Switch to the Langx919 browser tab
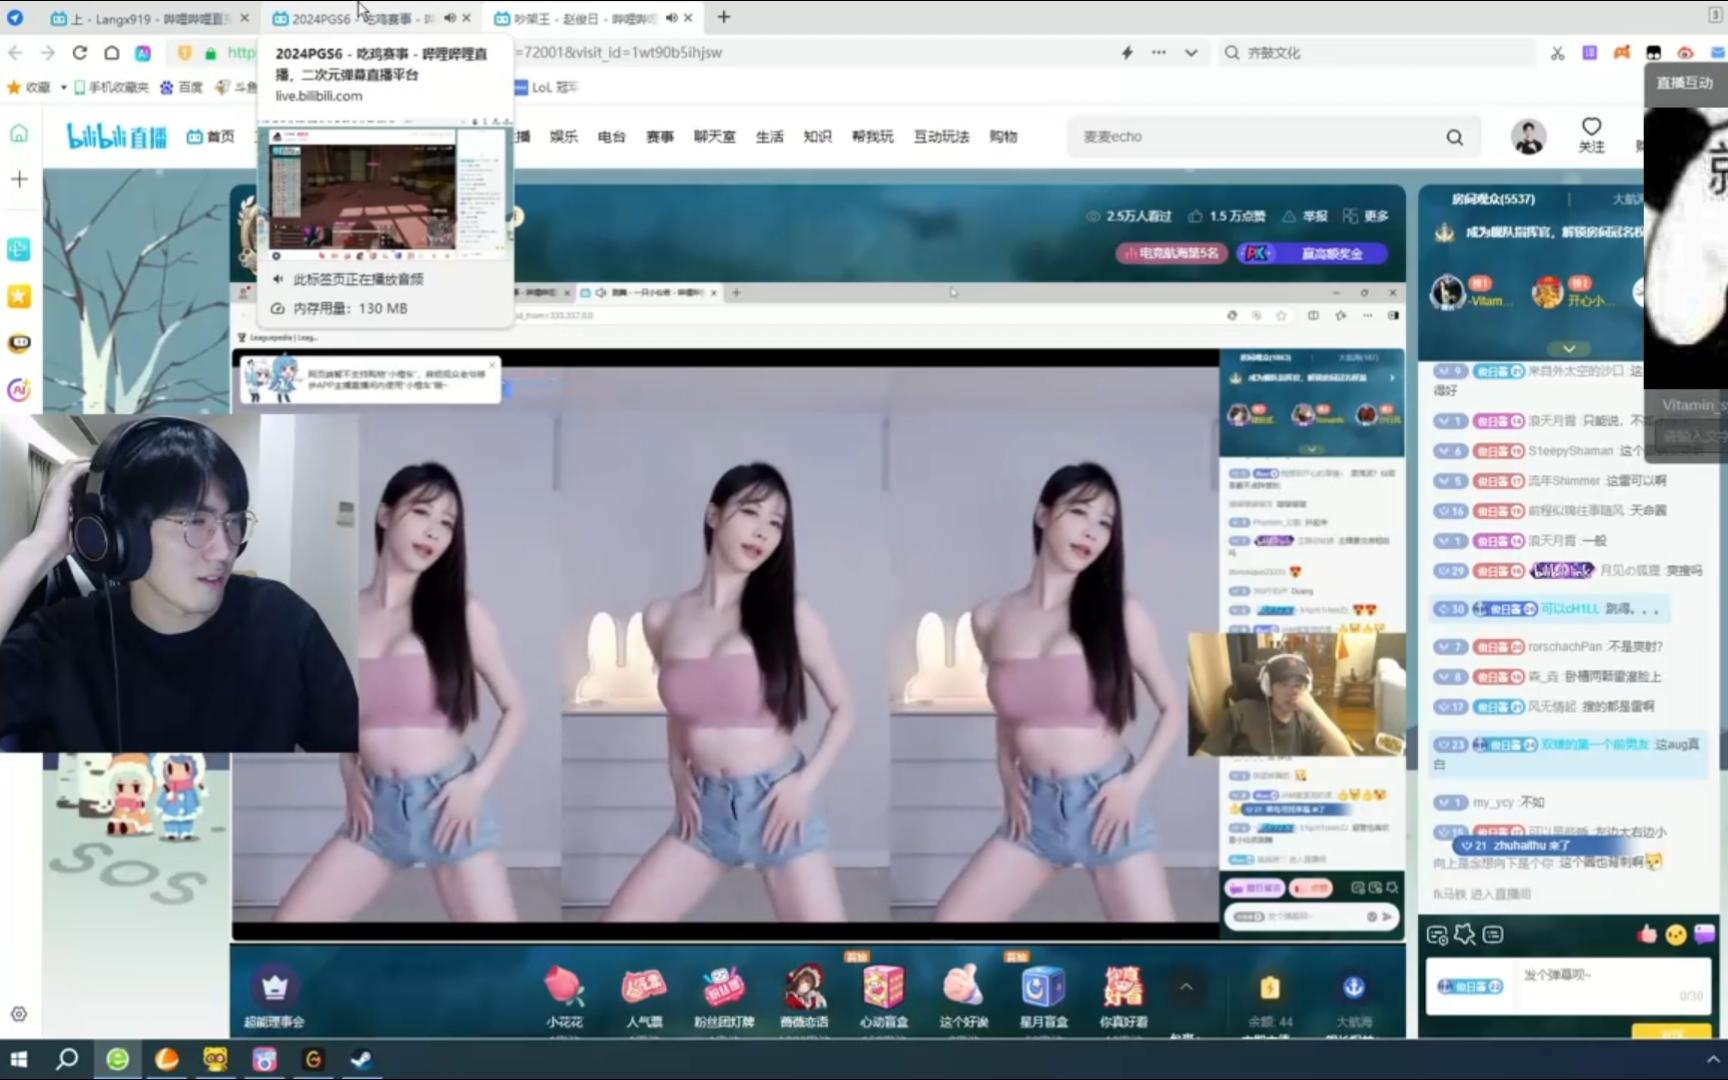This screenshot has width=1728, height=1080. [140, 18]
